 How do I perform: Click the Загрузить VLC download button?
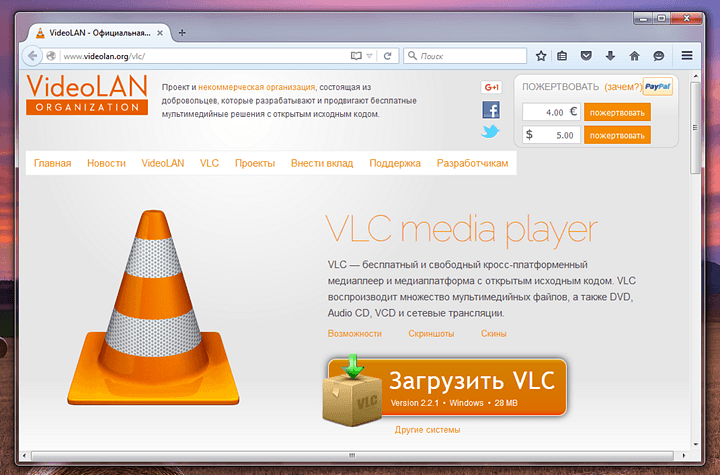pyautogui.click(x=447, y=387)
